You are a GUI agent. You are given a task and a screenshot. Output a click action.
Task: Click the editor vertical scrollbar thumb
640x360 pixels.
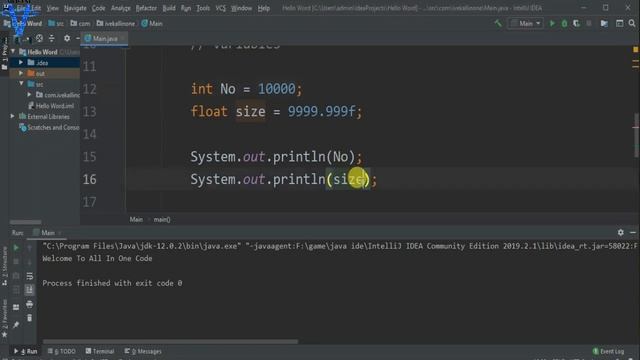tap(636, 135)
